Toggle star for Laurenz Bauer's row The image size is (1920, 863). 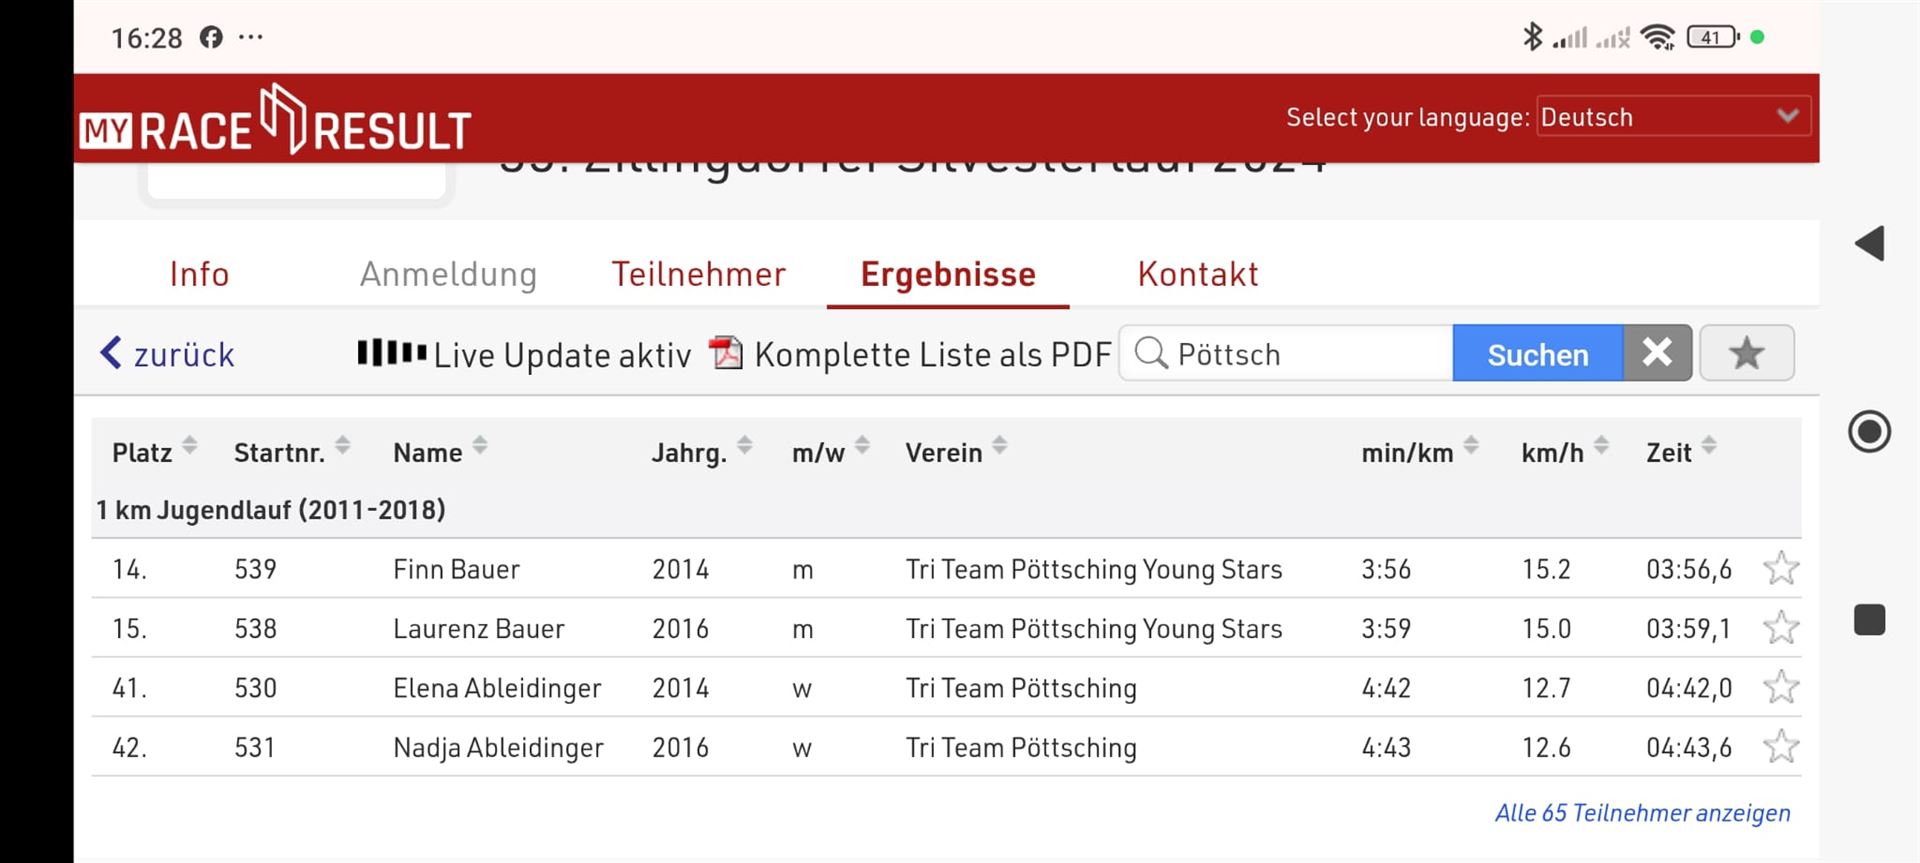point(1781,627)
